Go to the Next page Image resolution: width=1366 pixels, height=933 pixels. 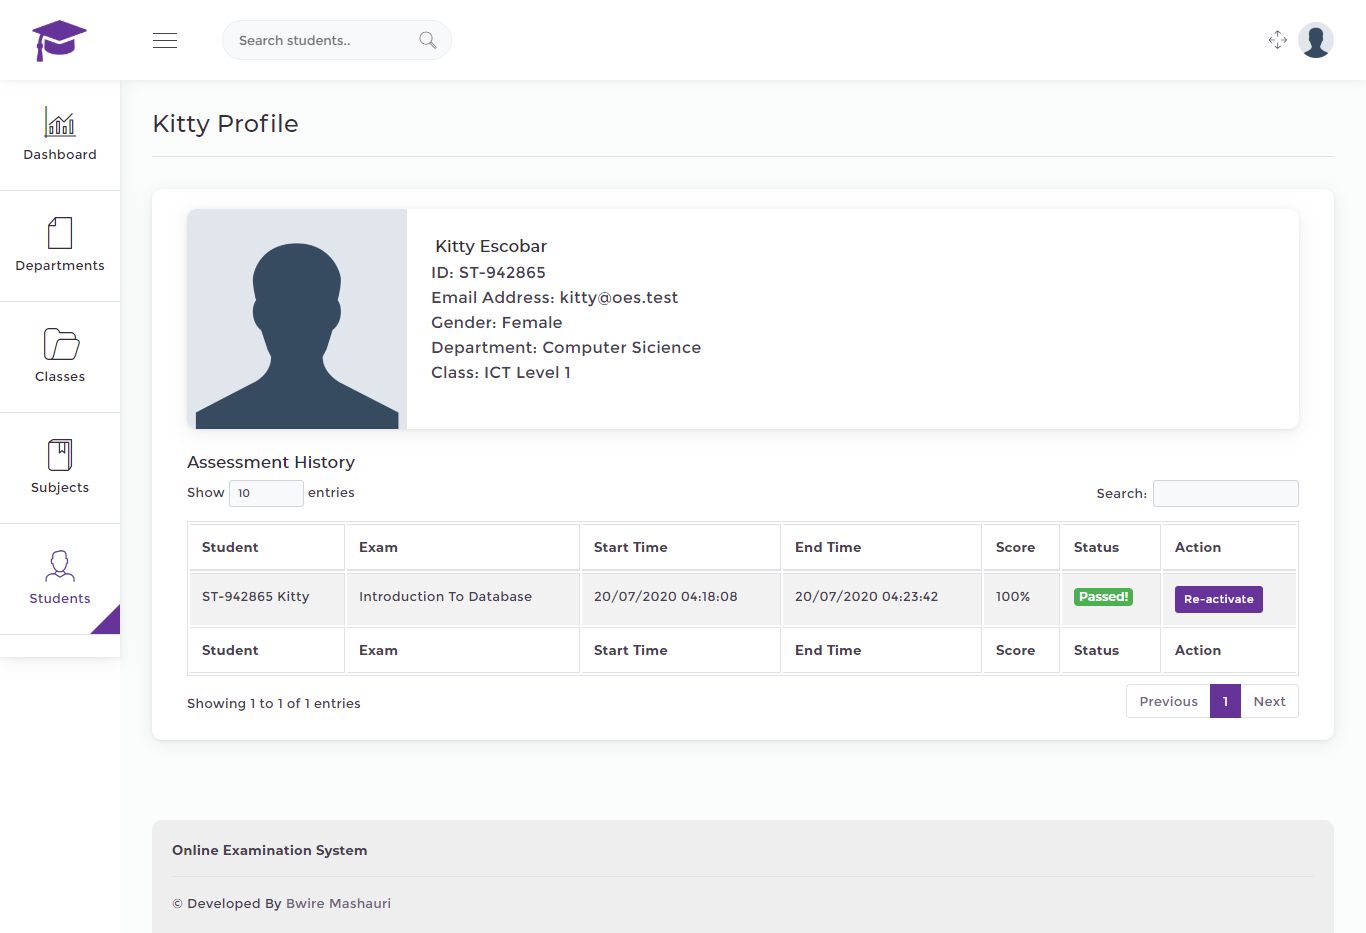click(x=1269, y=701)
